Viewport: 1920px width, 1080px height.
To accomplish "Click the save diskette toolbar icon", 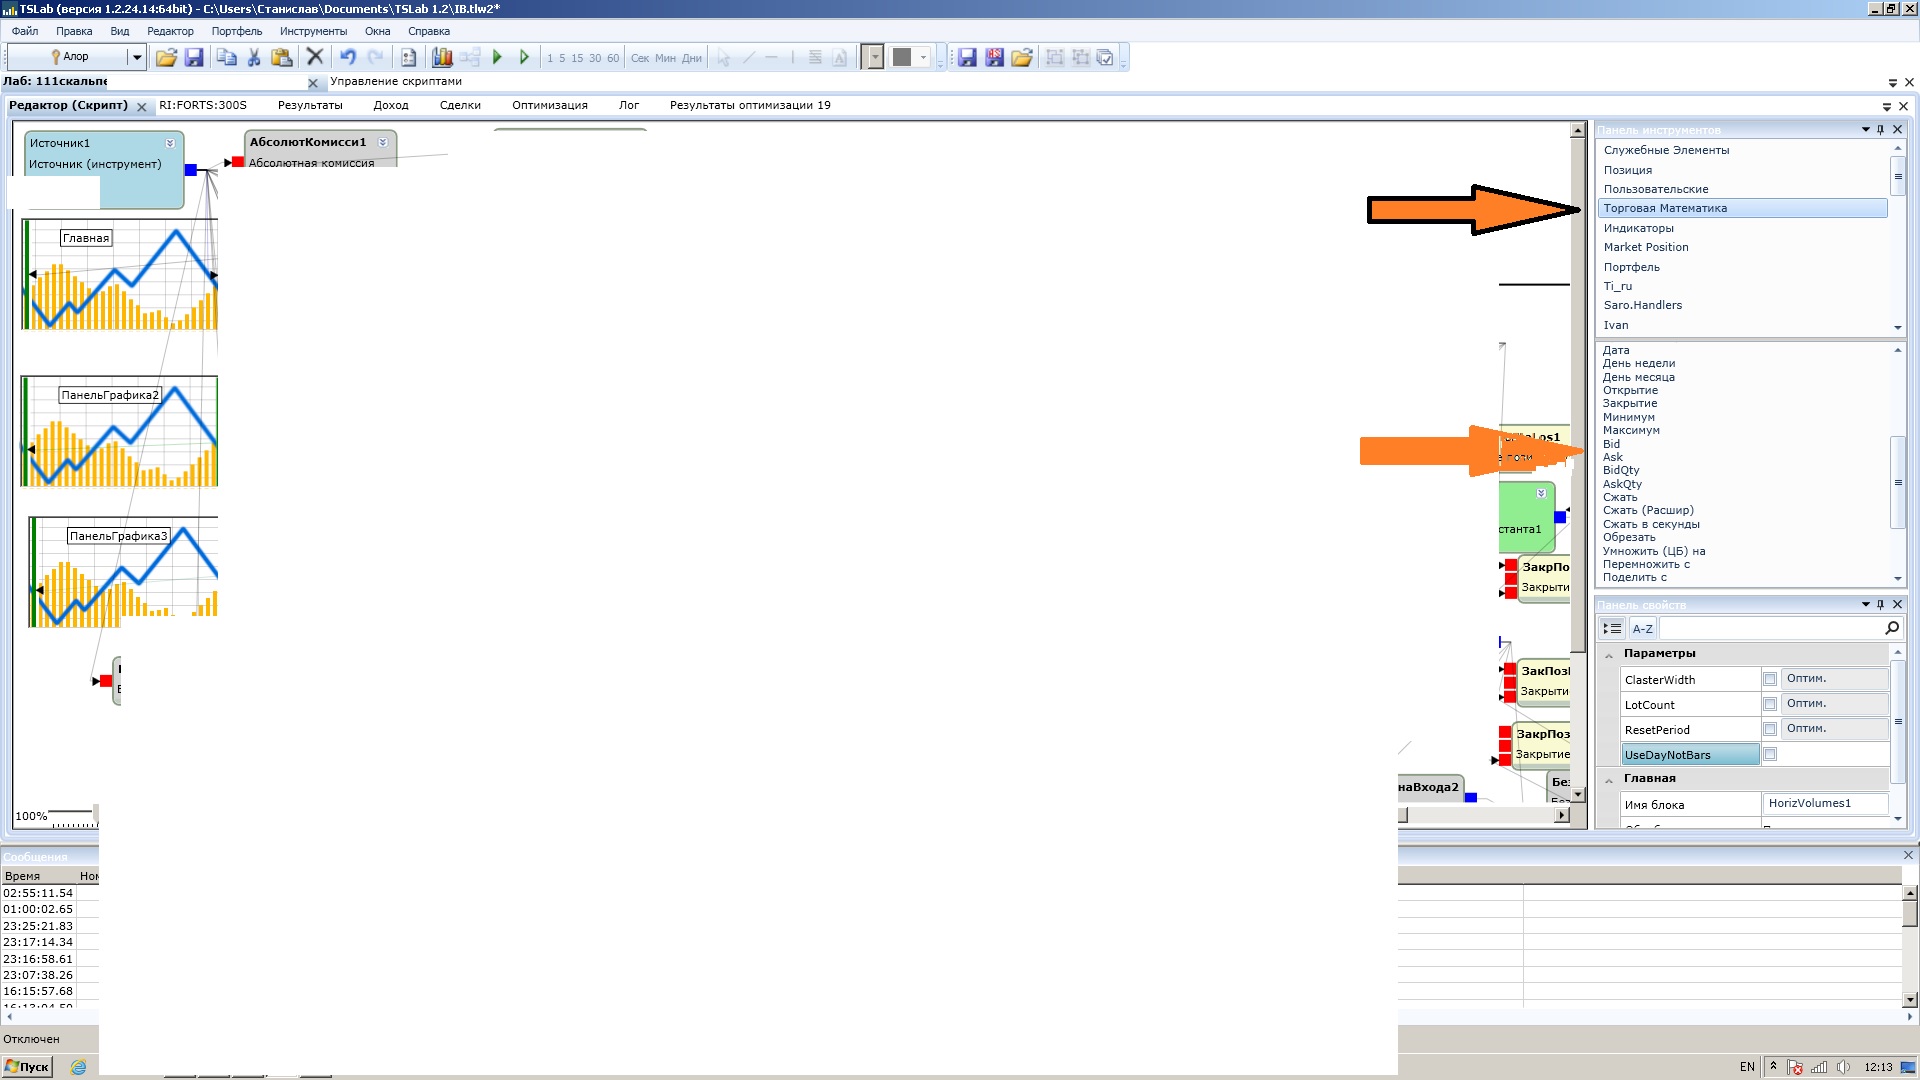I will pyautogui.click(x=194, y=58).
